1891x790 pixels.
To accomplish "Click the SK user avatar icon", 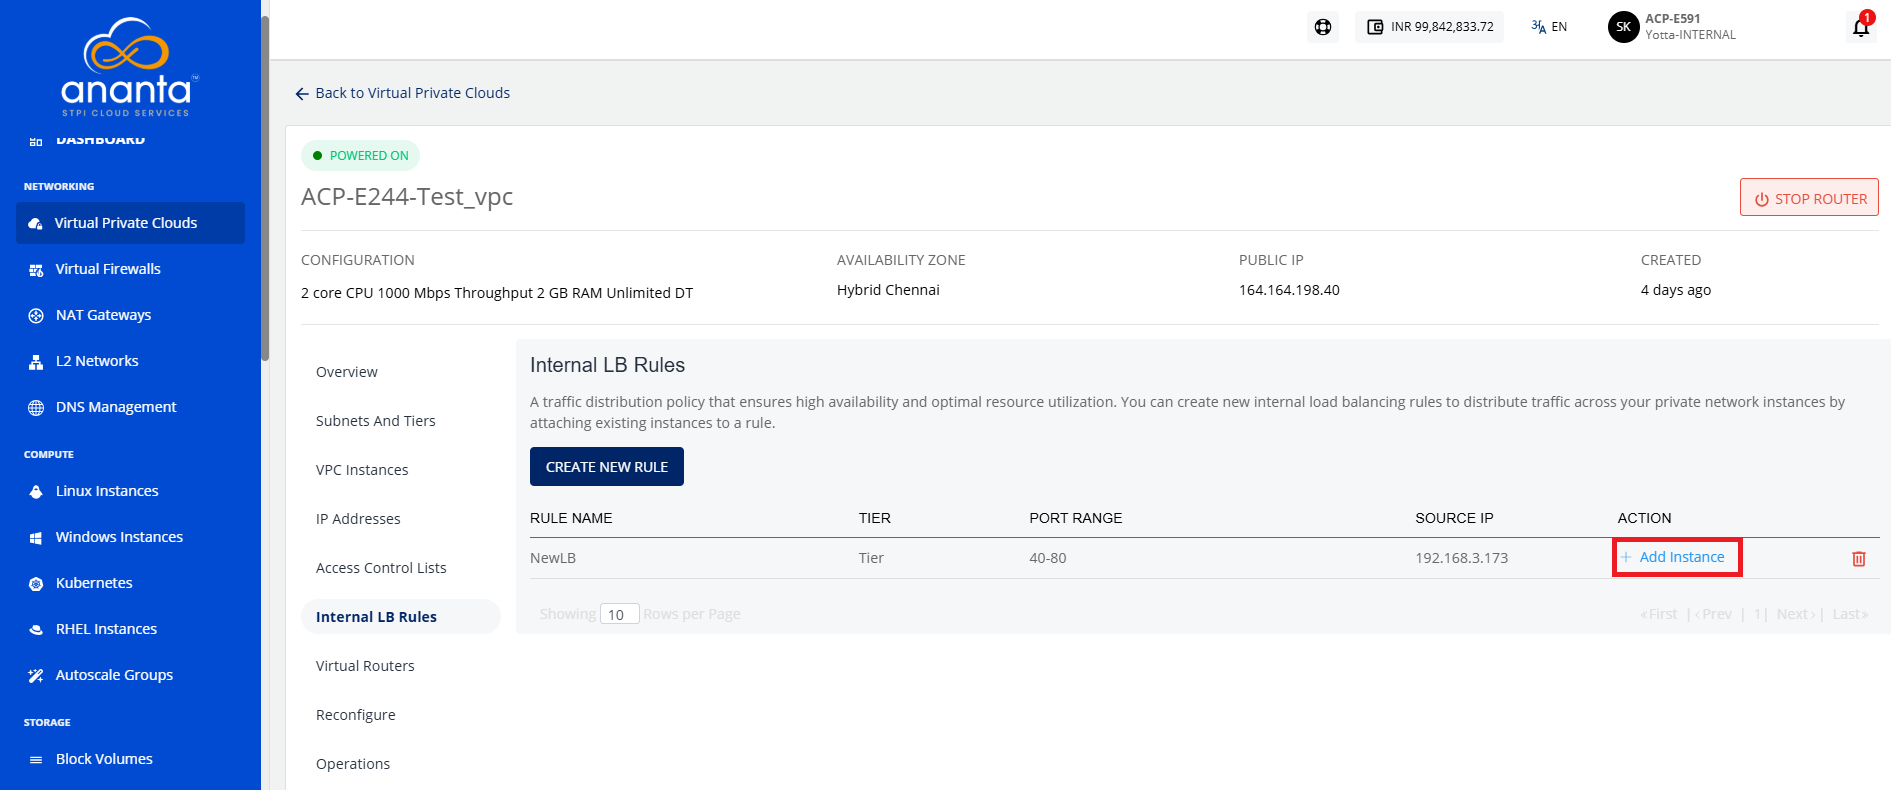I will point(1623,27).
